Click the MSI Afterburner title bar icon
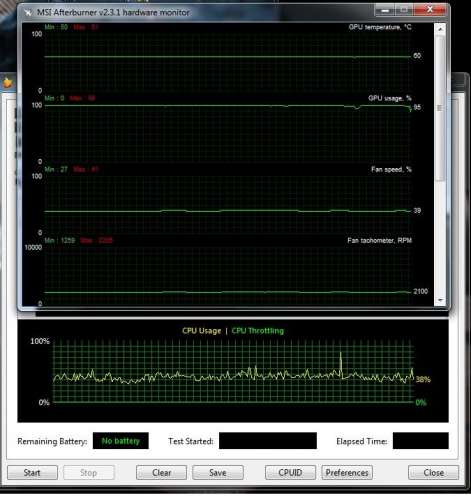This screenshot has width=471, height=500. click(x=28, y=13)
